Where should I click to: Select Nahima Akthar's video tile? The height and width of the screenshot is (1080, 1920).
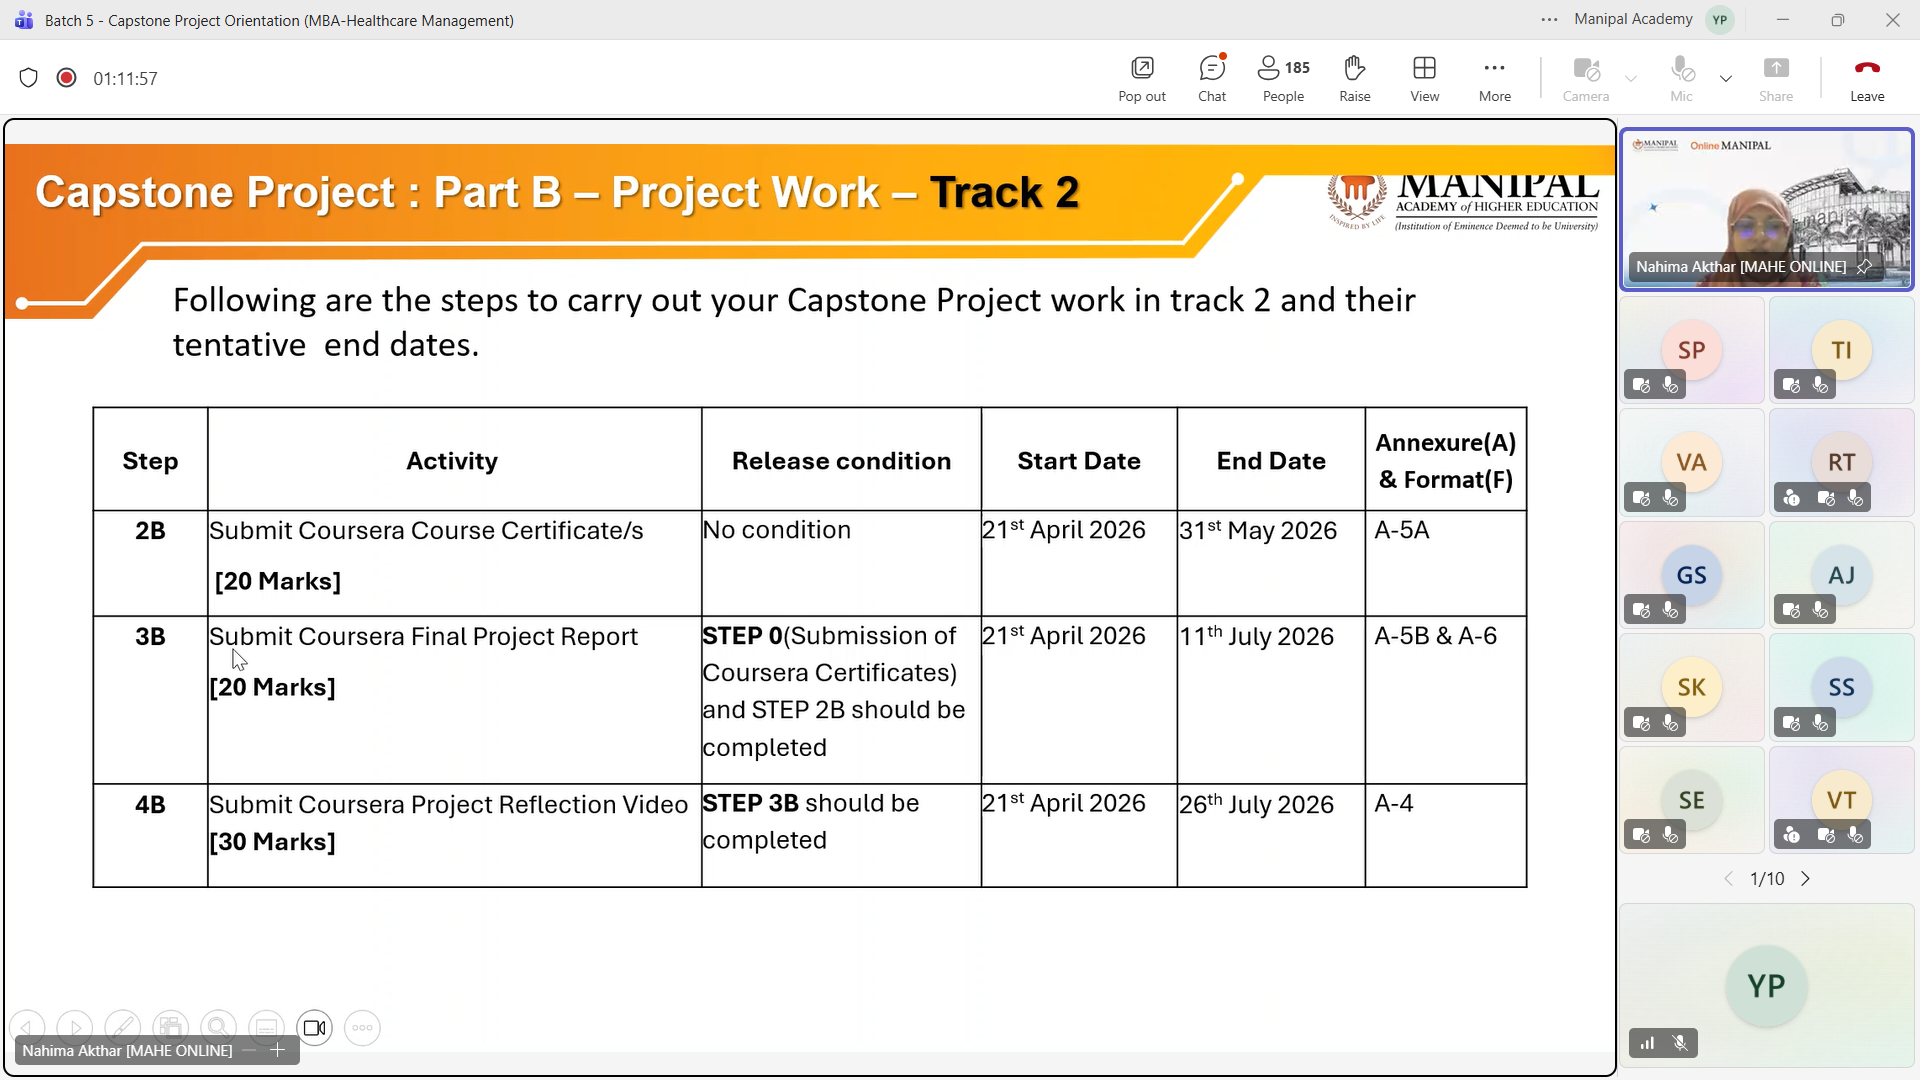1767,209
